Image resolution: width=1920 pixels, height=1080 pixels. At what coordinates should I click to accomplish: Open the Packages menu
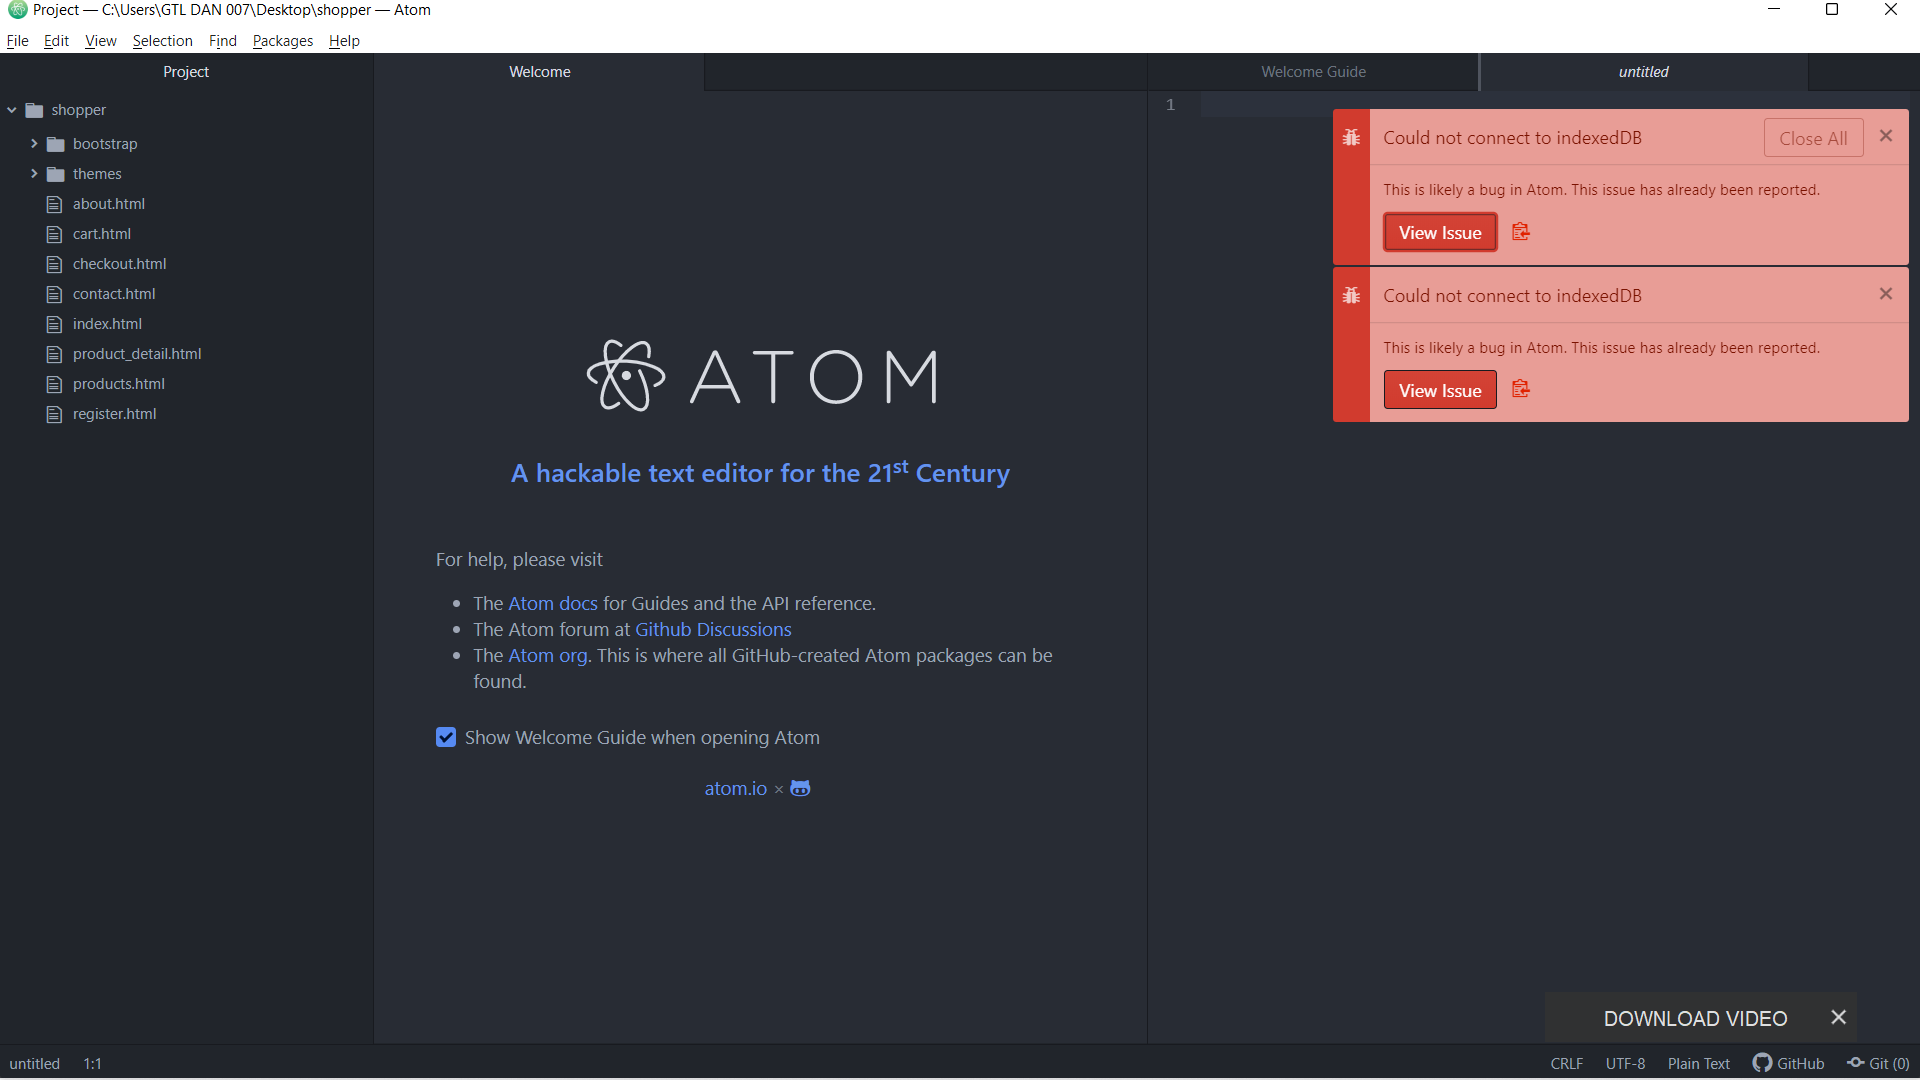283,41
